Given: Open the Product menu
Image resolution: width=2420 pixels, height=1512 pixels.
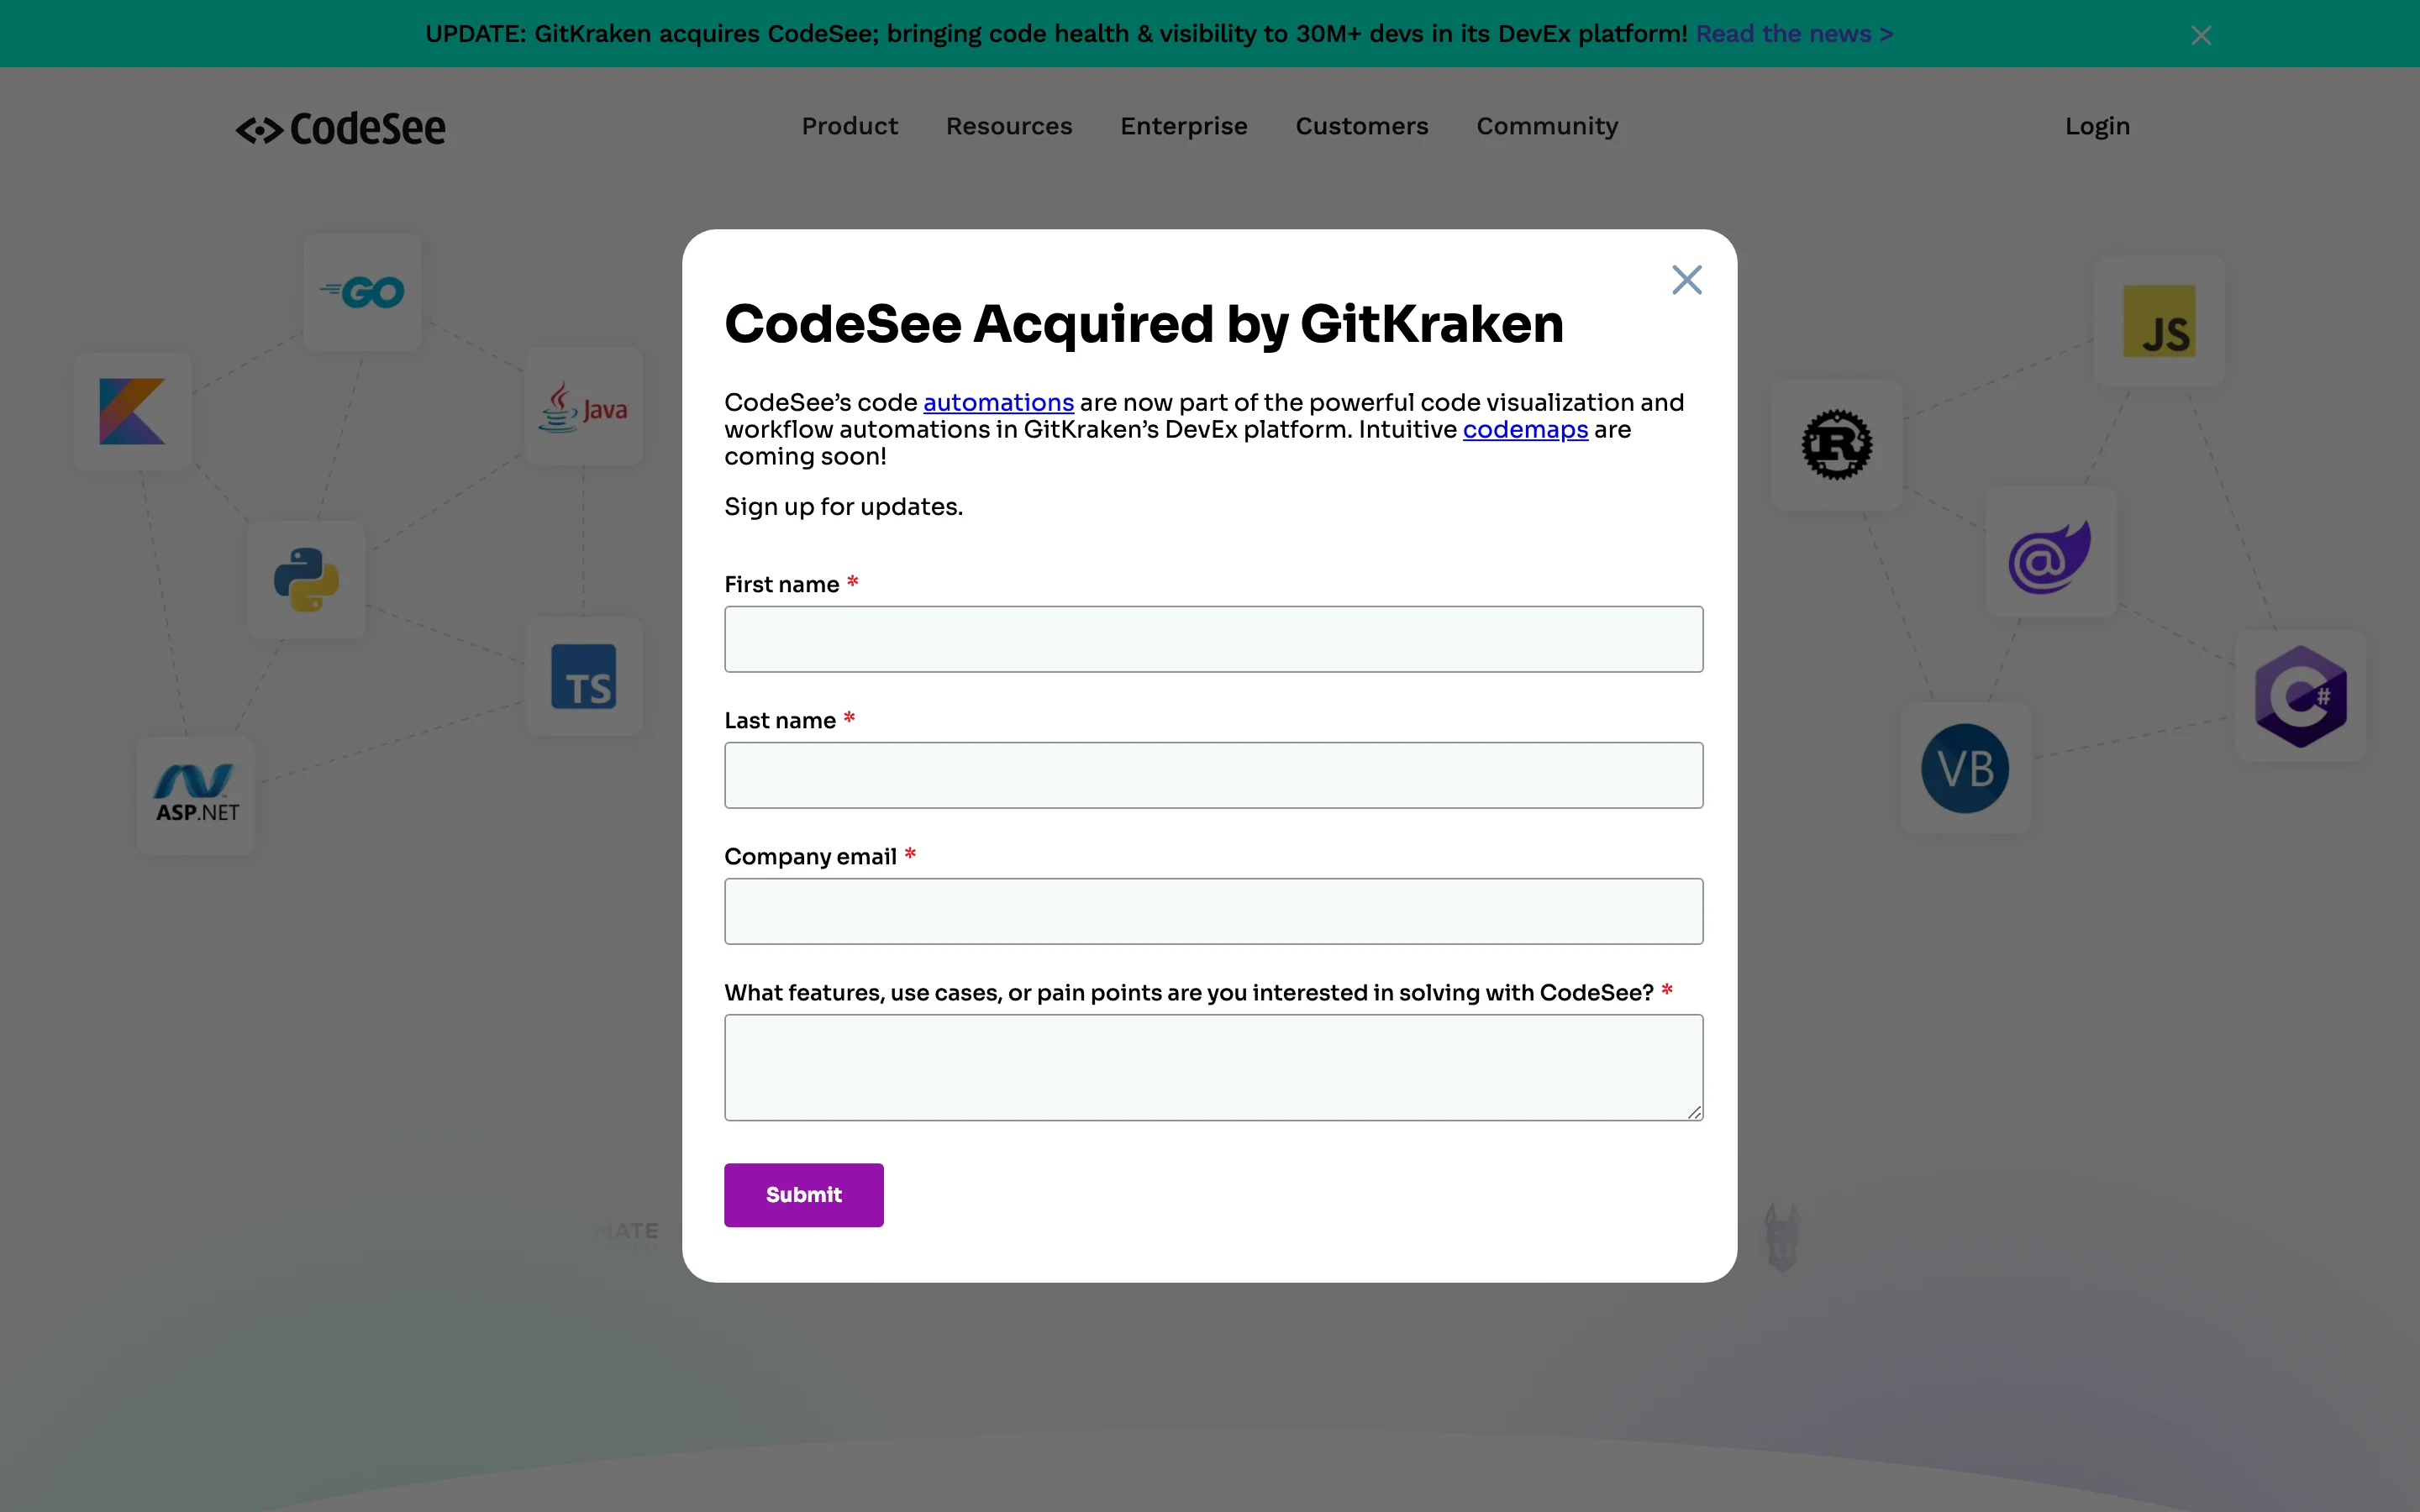Looking at the screenshot, I should coord(849,126).
